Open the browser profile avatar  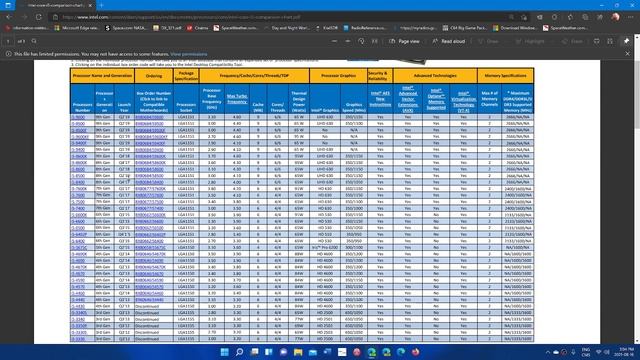click(x=616, y=17)
